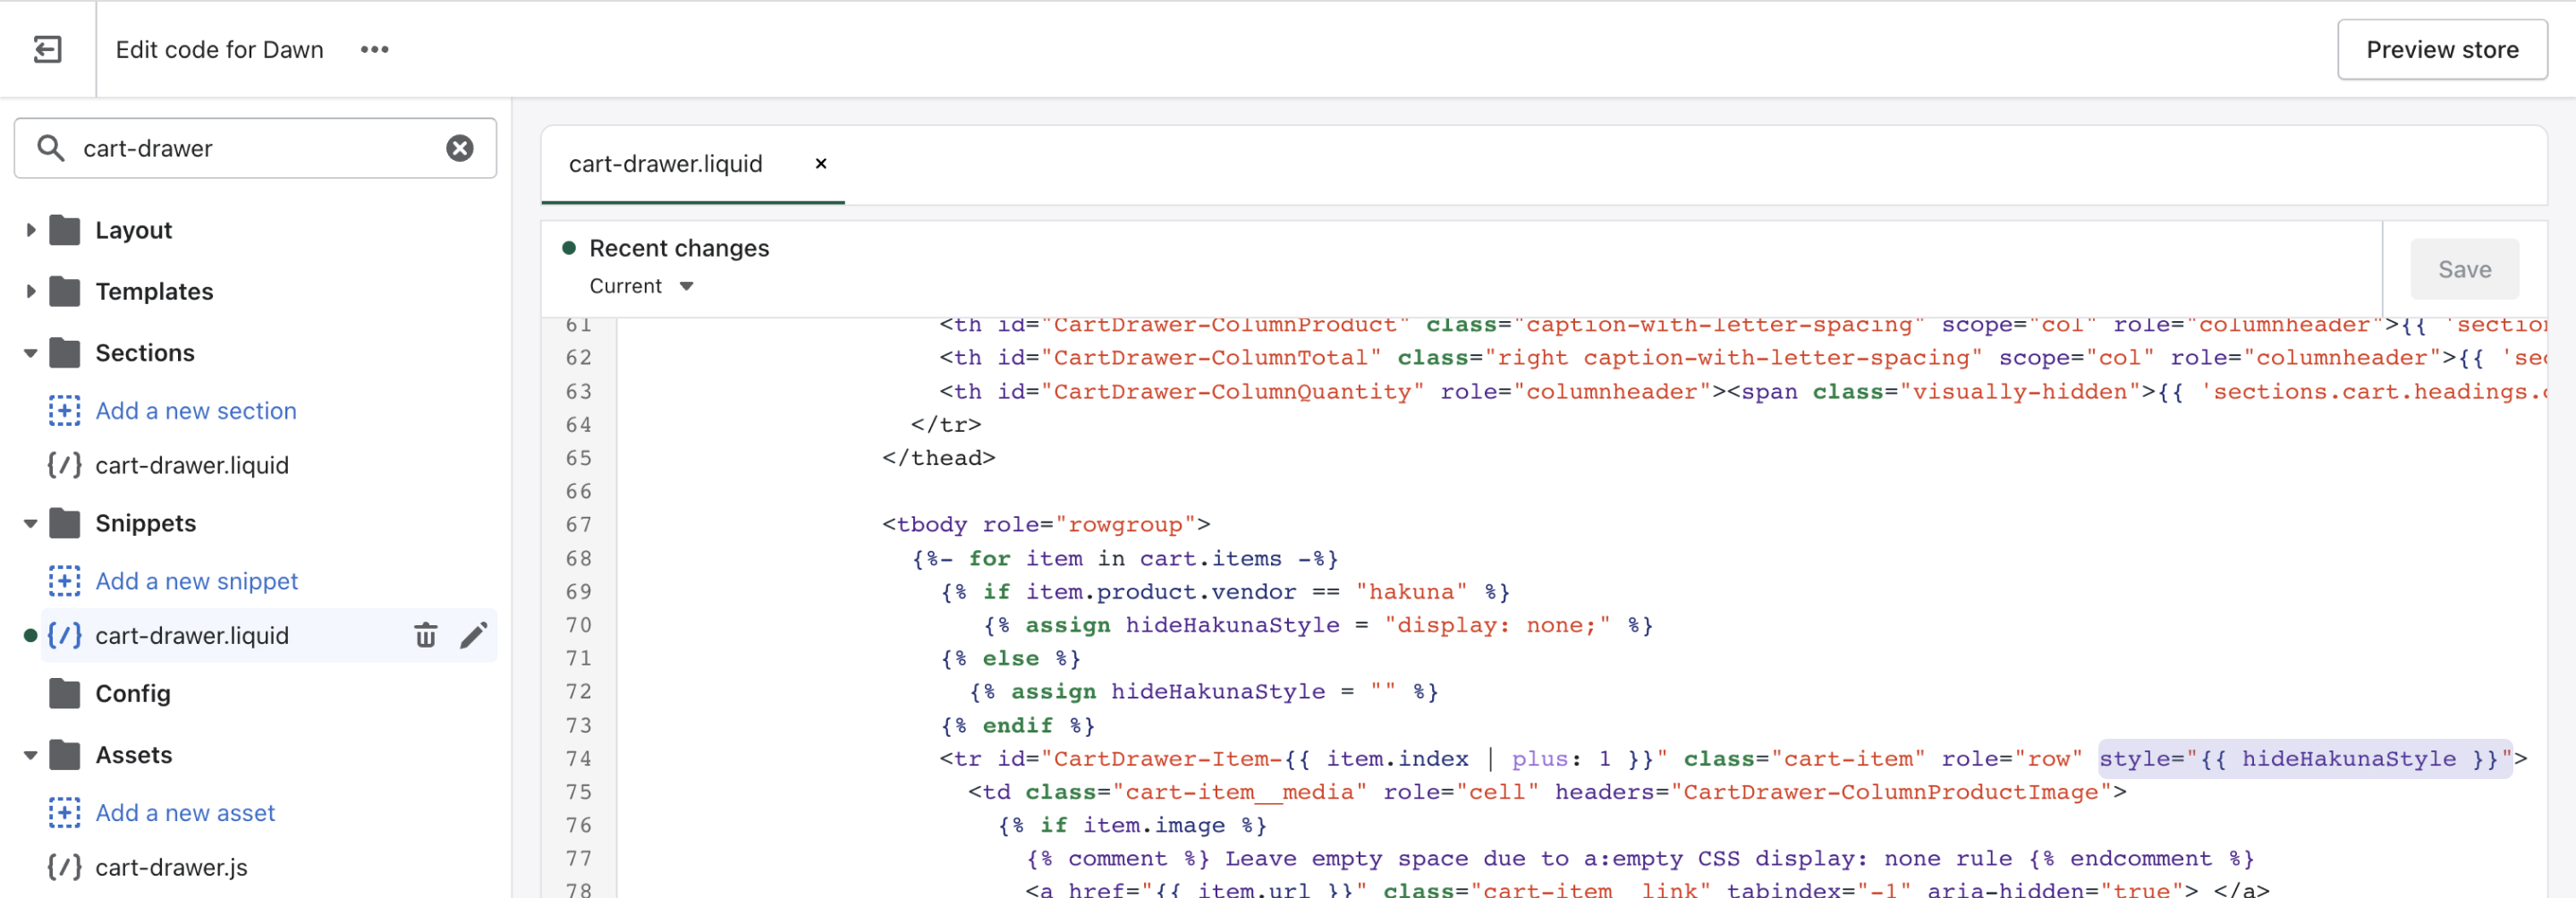
Task: Collapse the Assets folder
Action: 30,755
